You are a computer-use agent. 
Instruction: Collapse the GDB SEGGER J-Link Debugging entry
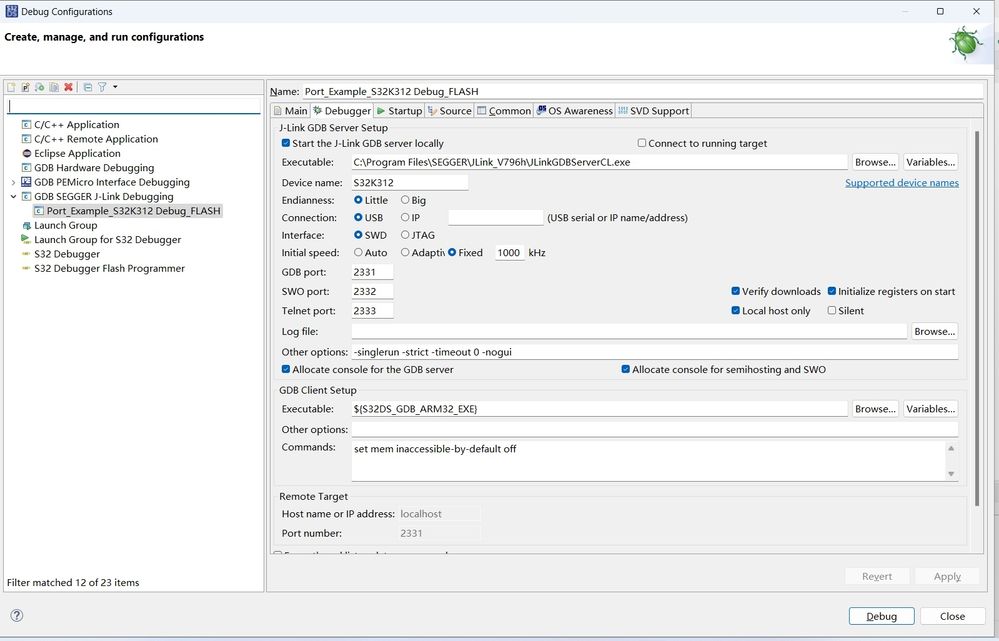click(13, 196)
